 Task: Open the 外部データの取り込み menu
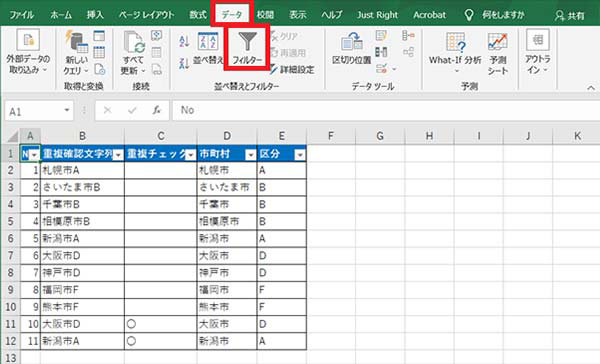[28, 52]
